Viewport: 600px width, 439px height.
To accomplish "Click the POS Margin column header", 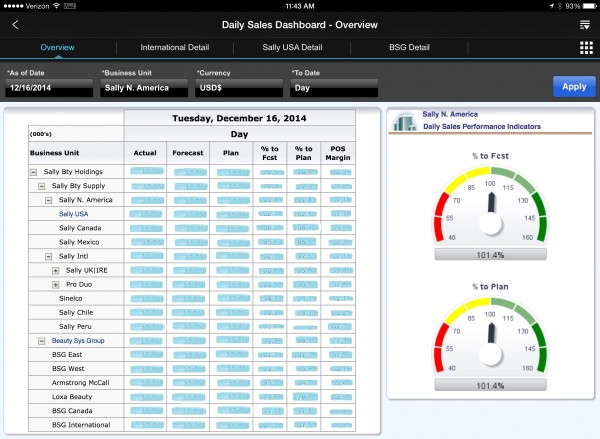I will pos(338,153).
